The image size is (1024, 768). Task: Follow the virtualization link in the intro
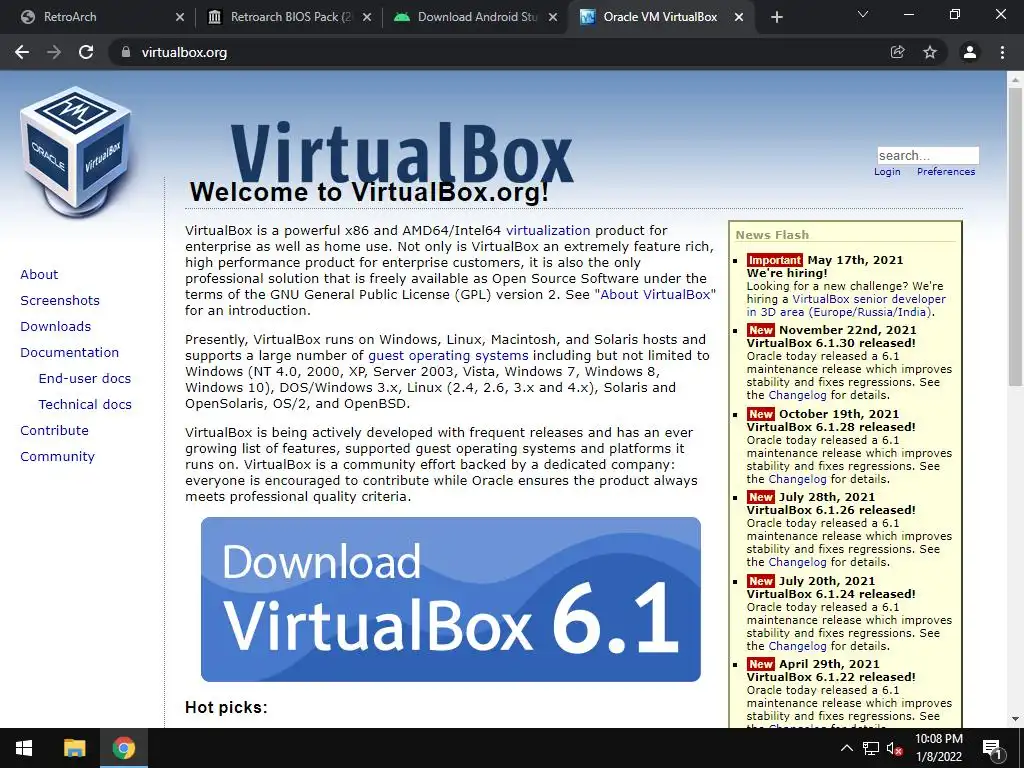pos(548,231)
